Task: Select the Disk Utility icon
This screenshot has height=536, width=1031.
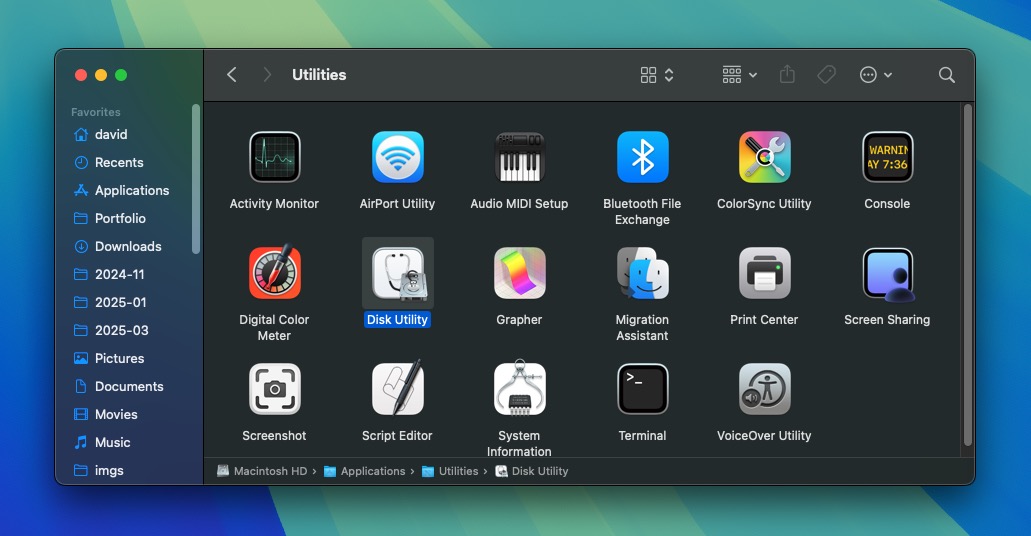Action: [397, 273]
